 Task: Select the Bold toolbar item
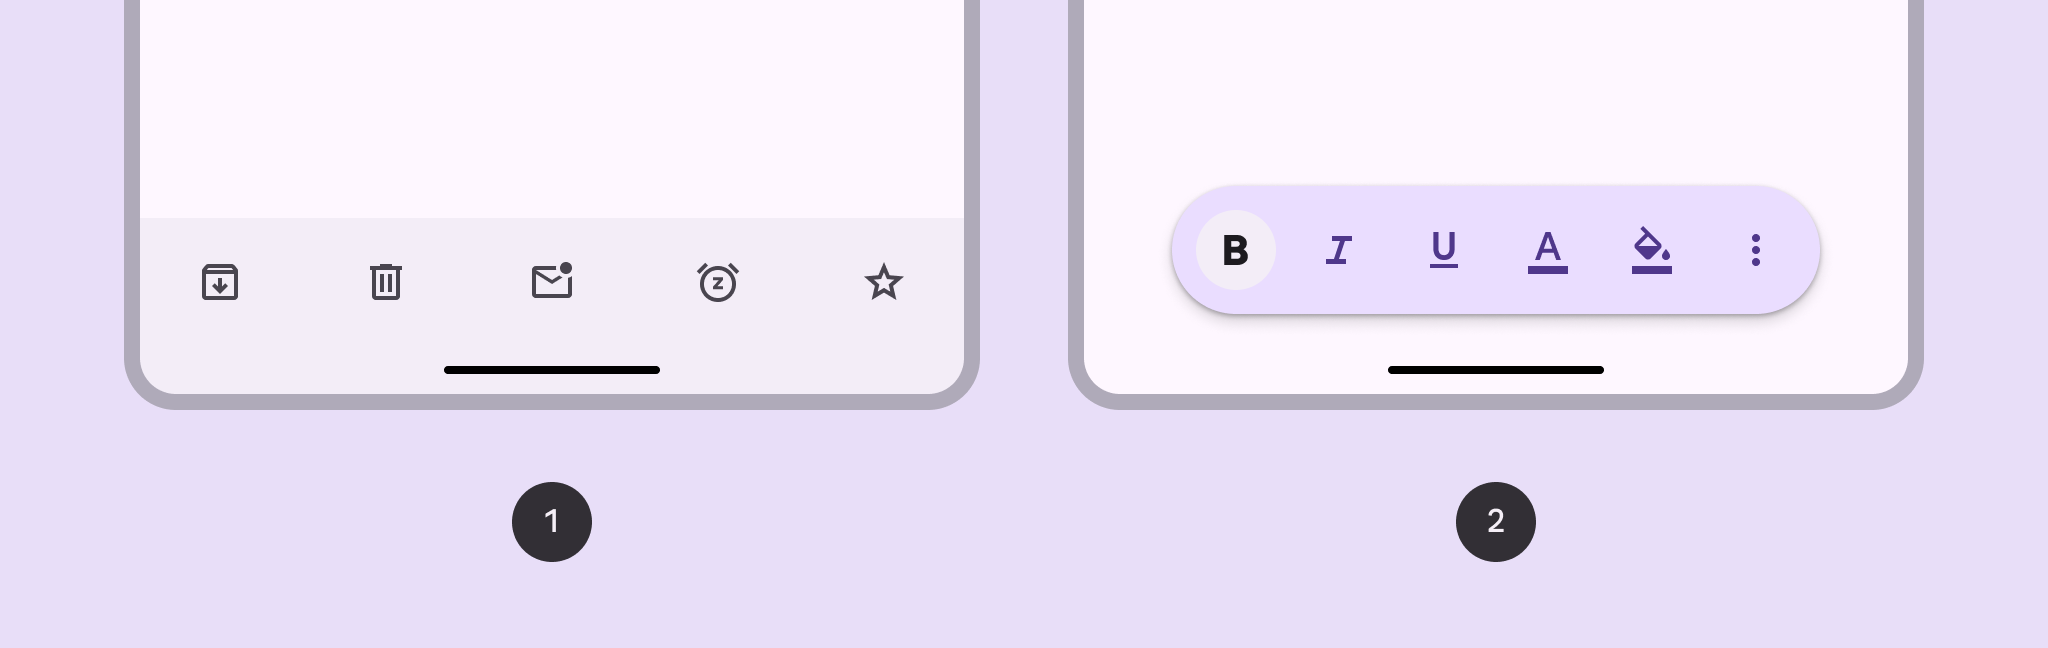tap(1236, 250)
